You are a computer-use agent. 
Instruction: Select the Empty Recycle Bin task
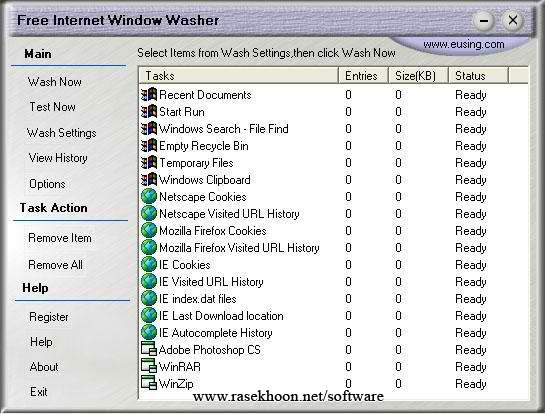point(204,146)
